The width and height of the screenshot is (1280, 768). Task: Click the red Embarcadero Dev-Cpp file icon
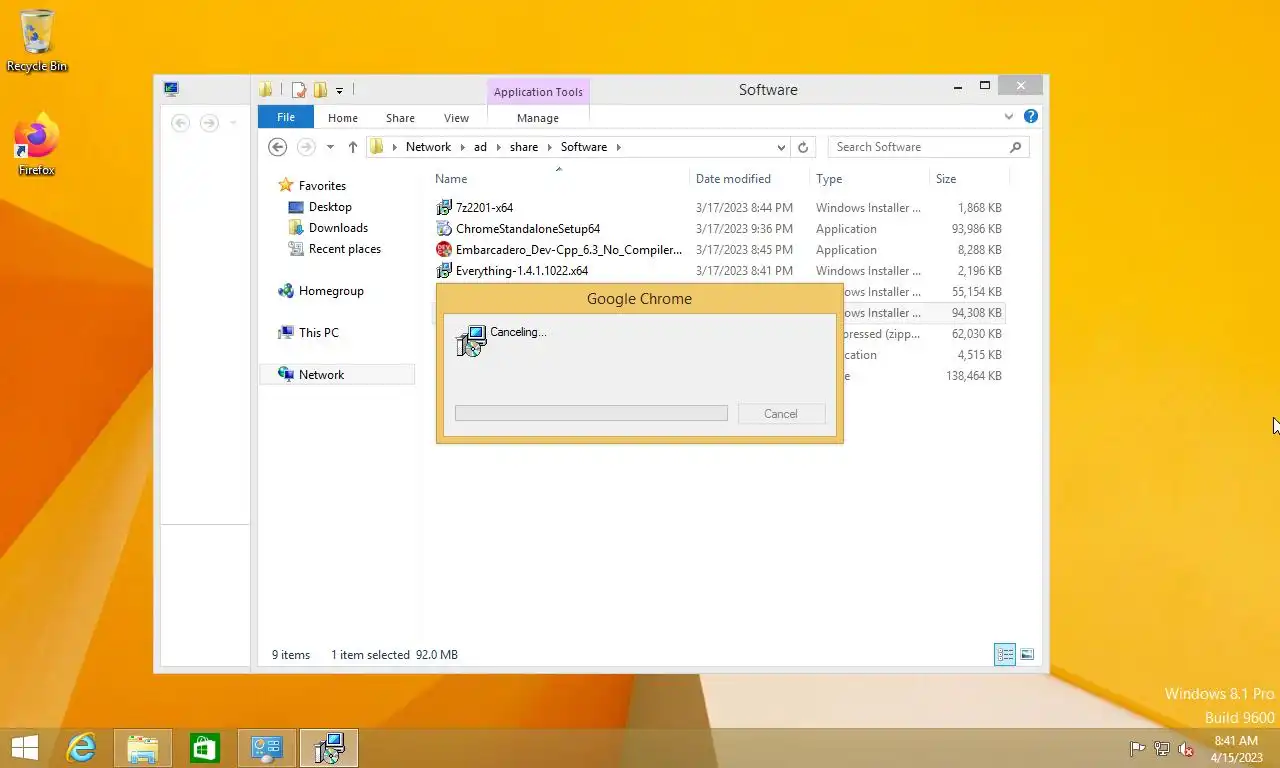[x=444, y=250]
